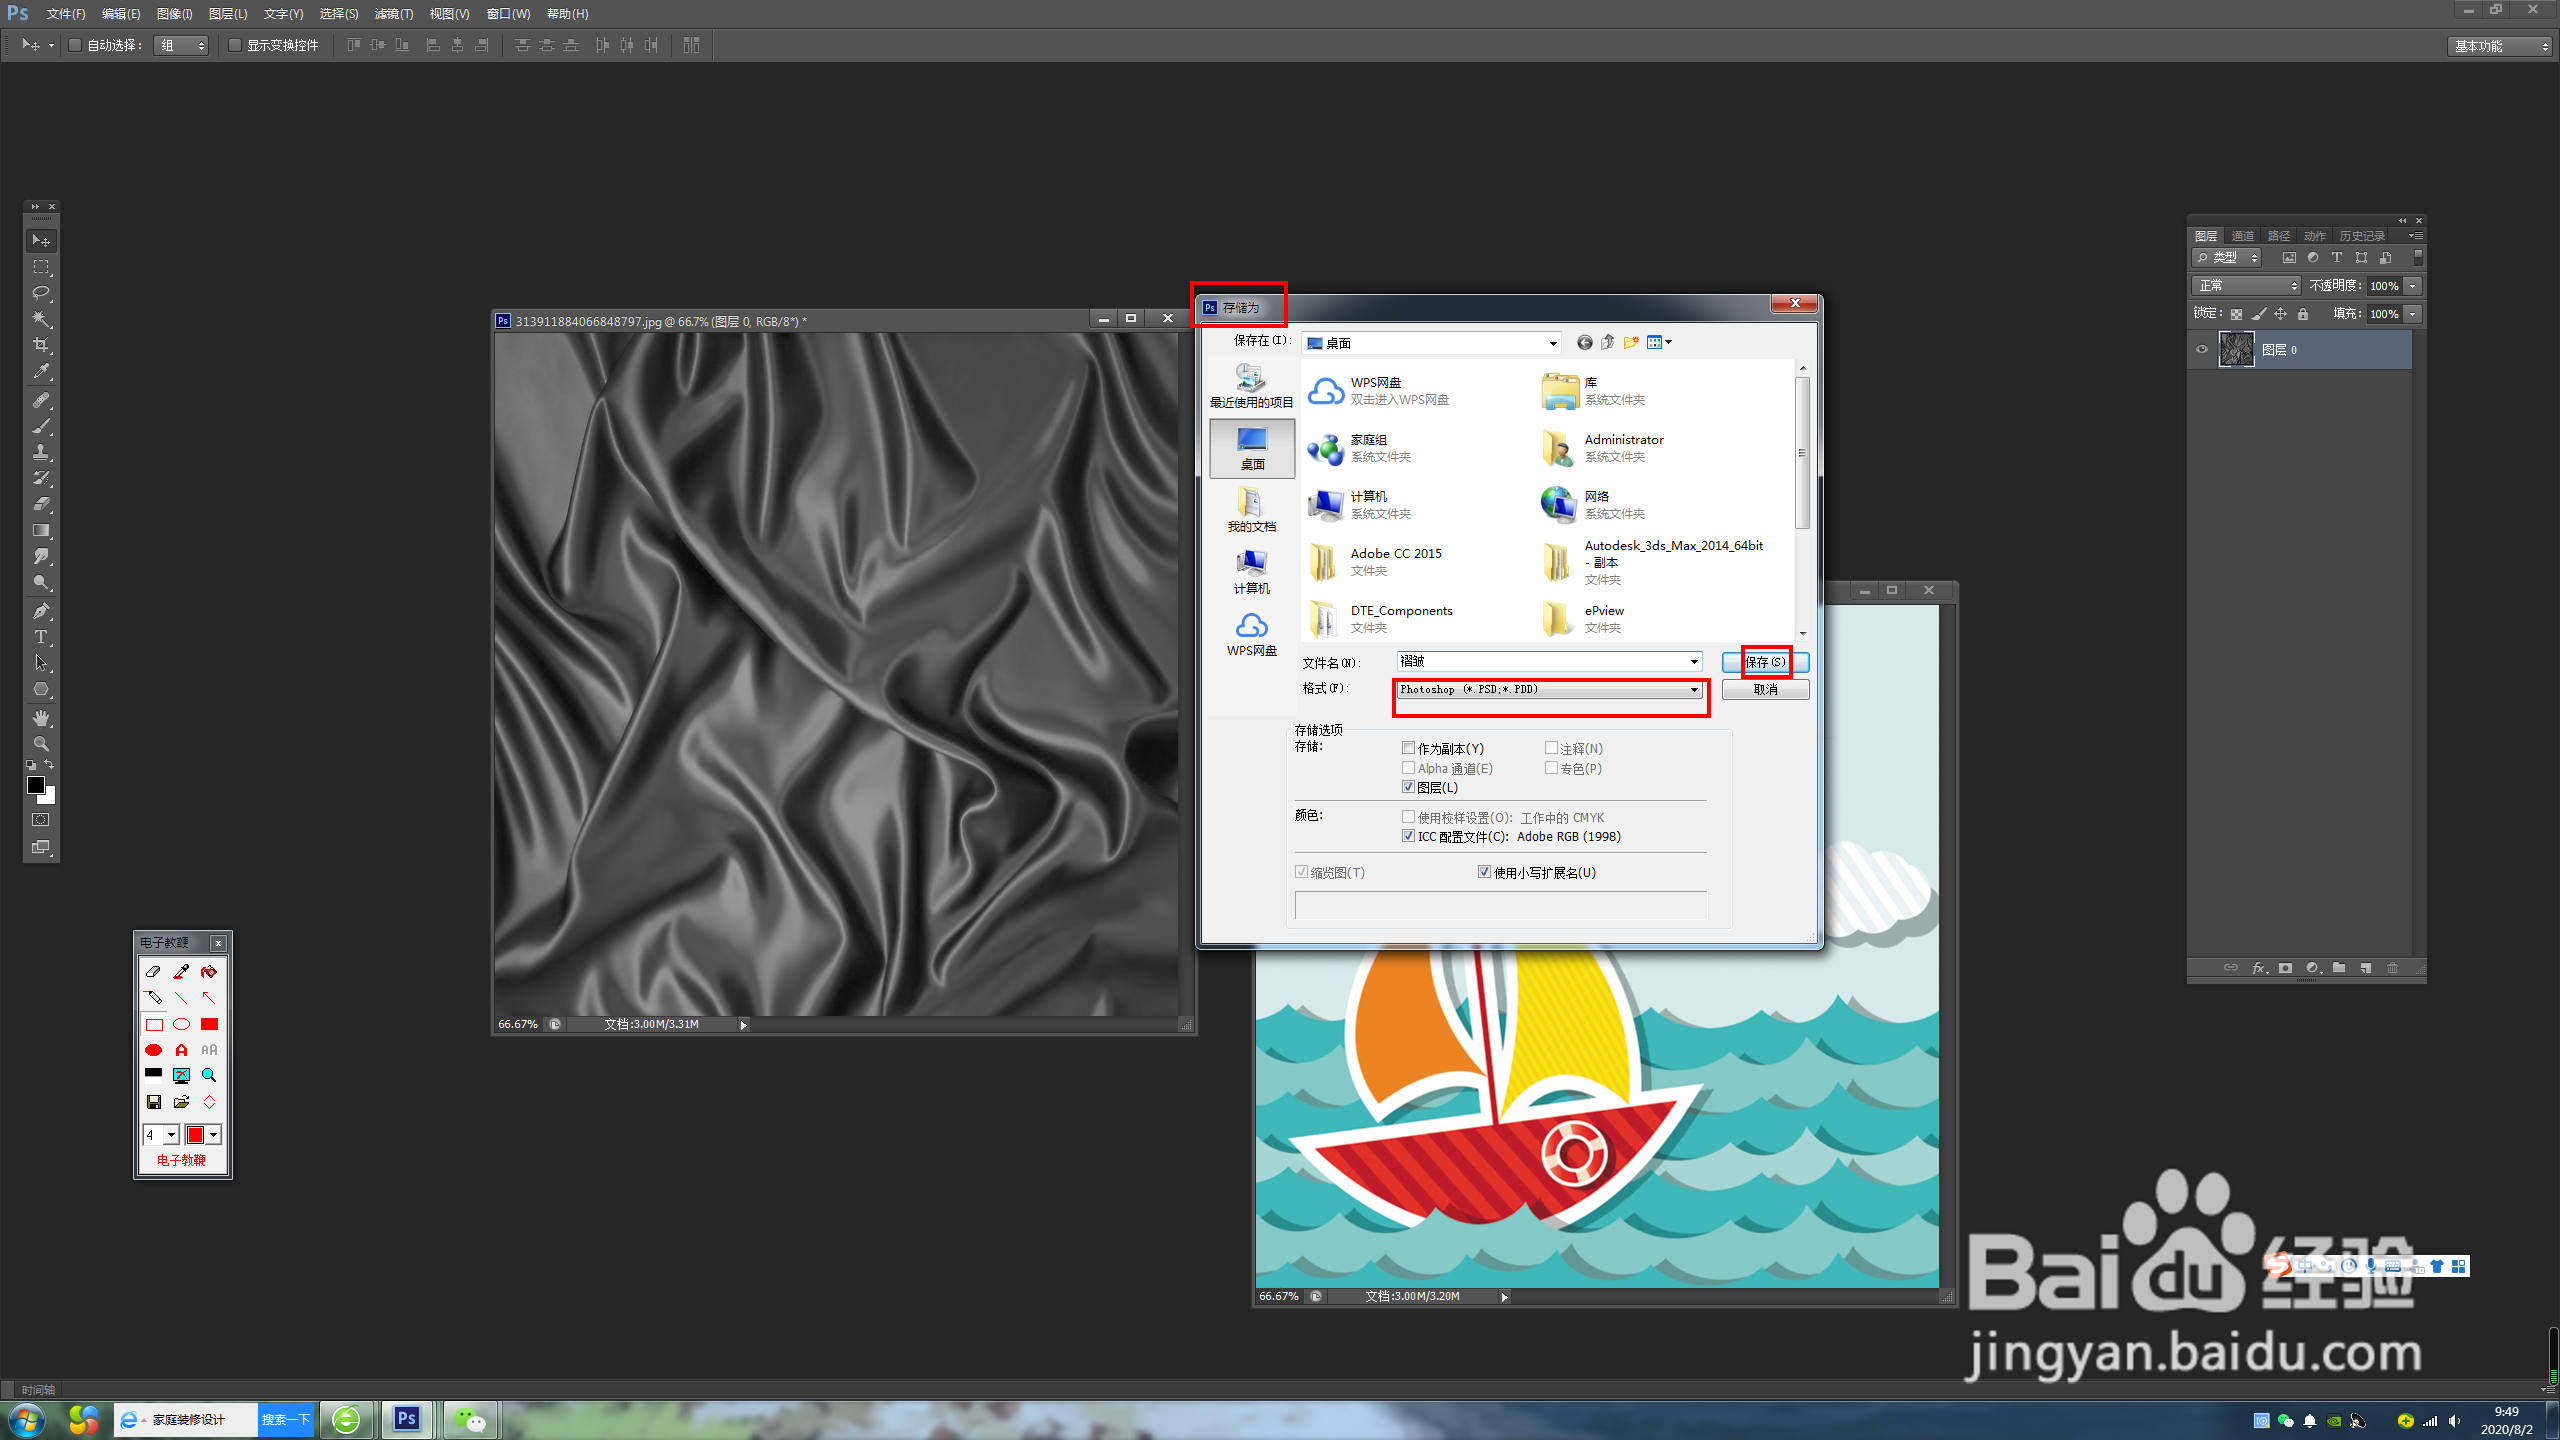2560x1440 pixels.
Task: Enable 作为副本 checkbox
Action: point(1408,748)
